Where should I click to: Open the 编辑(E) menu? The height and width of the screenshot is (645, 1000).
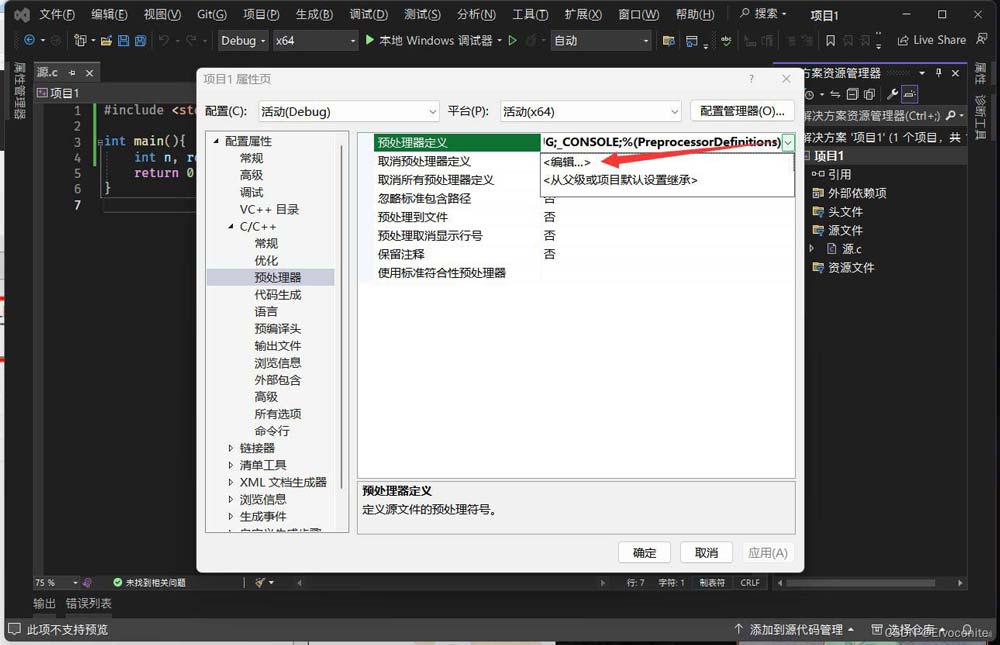click(109, 14)
